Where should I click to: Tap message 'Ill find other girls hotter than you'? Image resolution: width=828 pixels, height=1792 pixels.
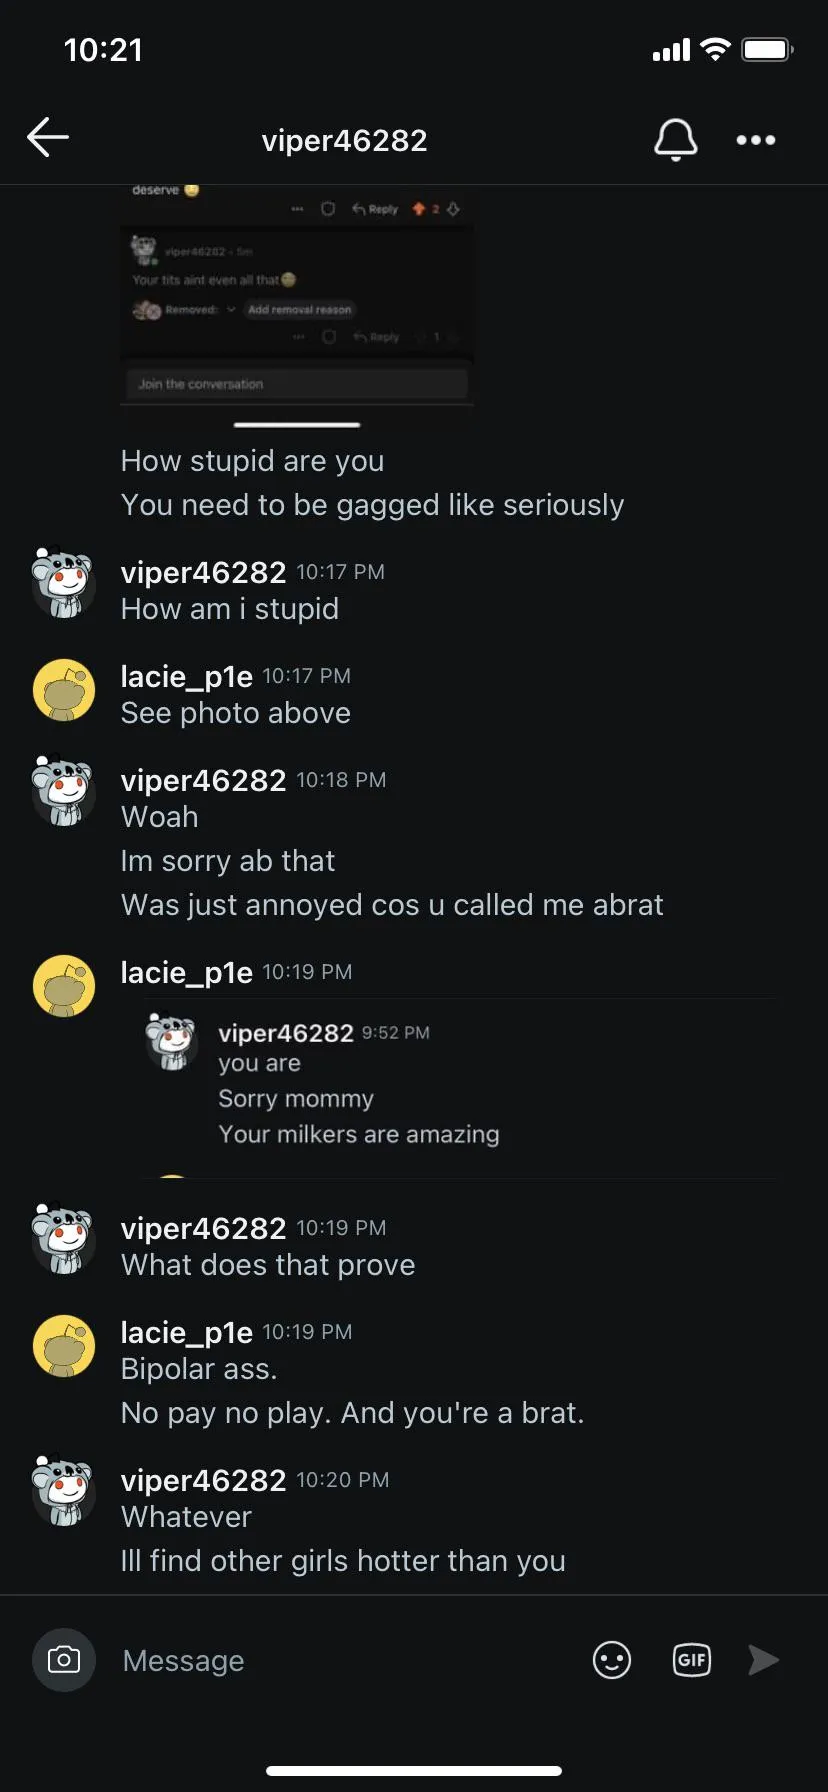[x=343, y=1561]
